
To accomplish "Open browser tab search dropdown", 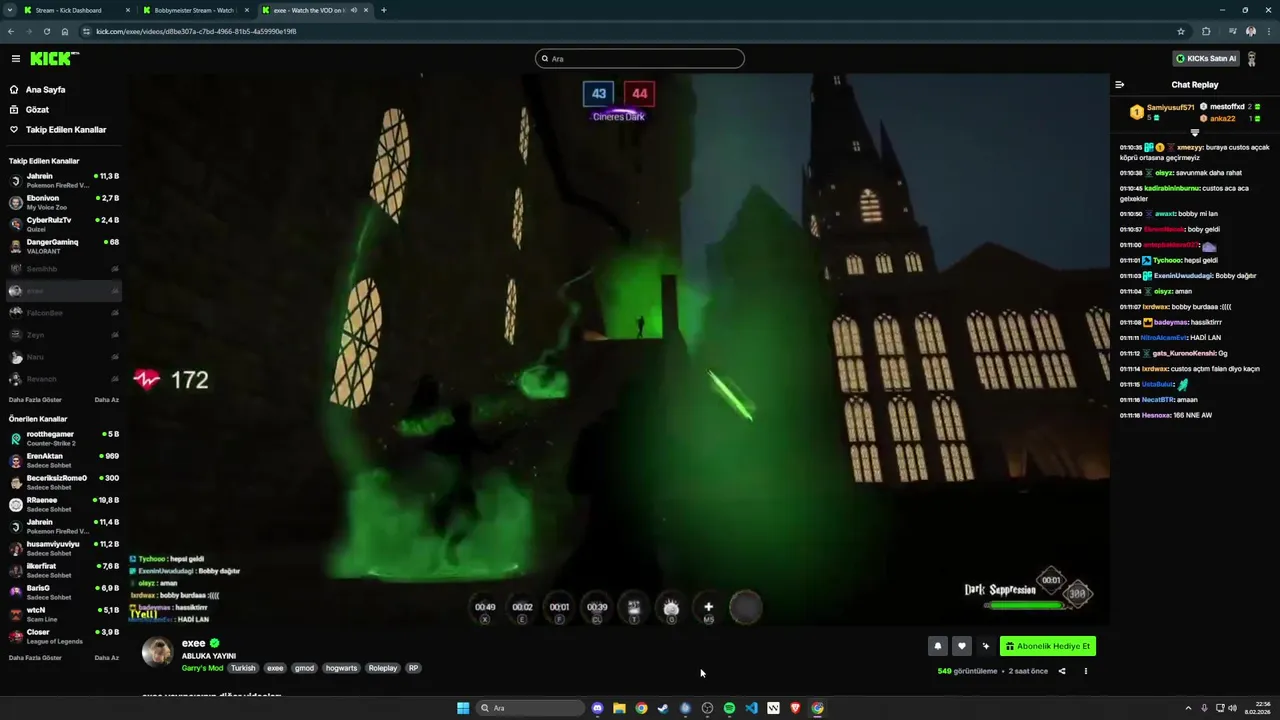I will [9, 10].
